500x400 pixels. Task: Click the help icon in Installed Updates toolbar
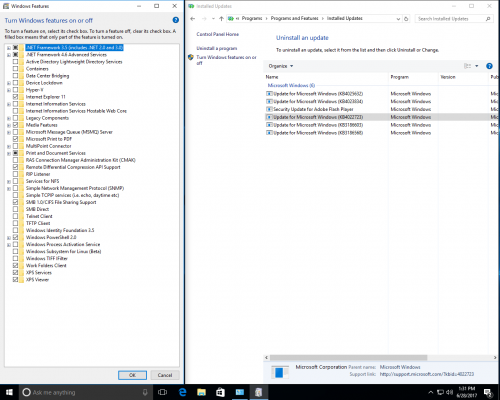(x=489, y=66)
